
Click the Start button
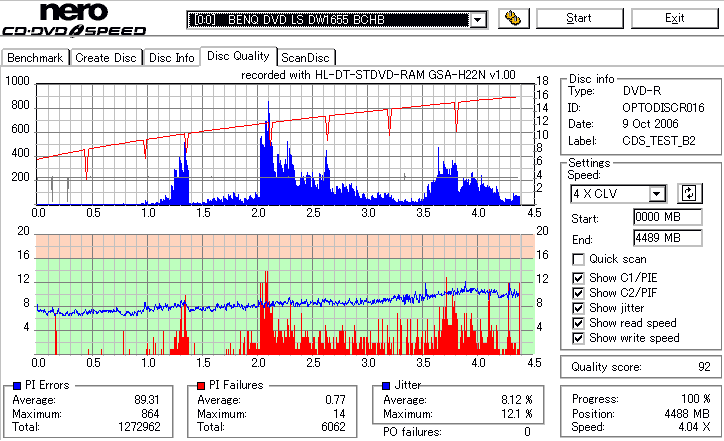[579, 18]
